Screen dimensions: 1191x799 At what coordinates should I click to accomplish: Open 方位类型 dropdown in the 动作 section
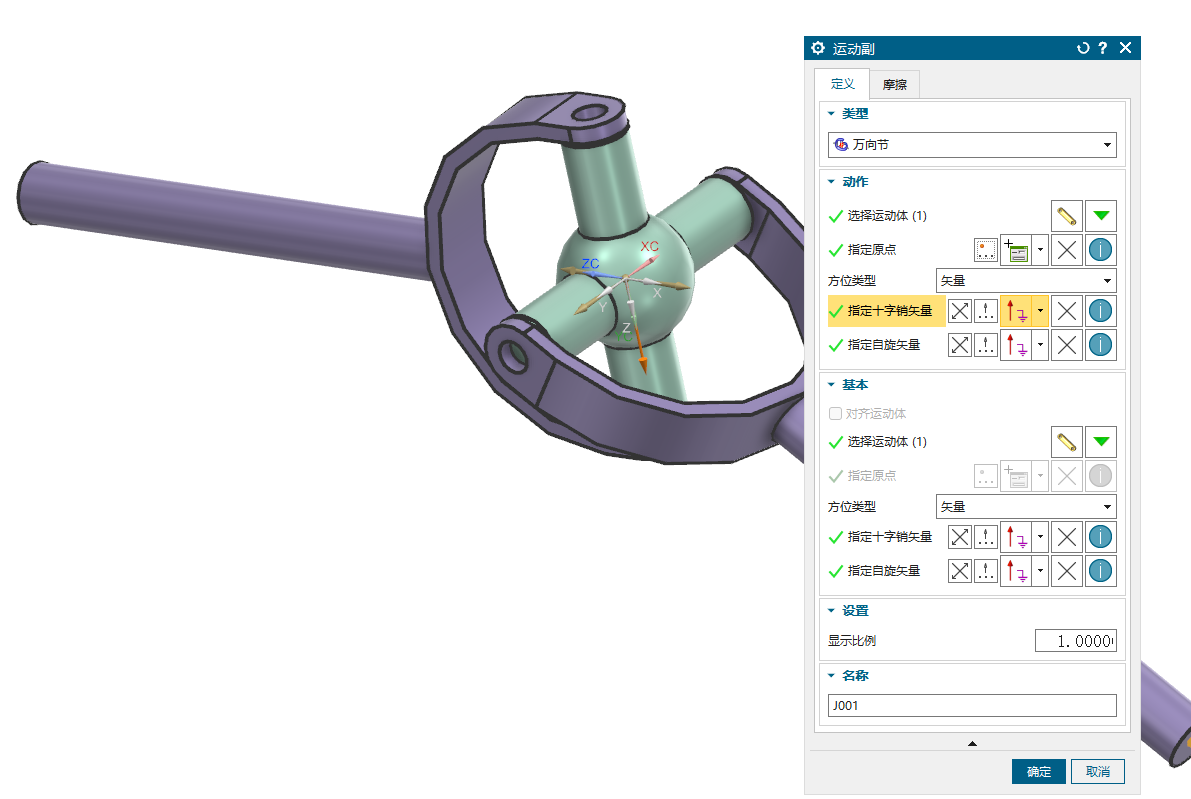(x=1025, y=282)
